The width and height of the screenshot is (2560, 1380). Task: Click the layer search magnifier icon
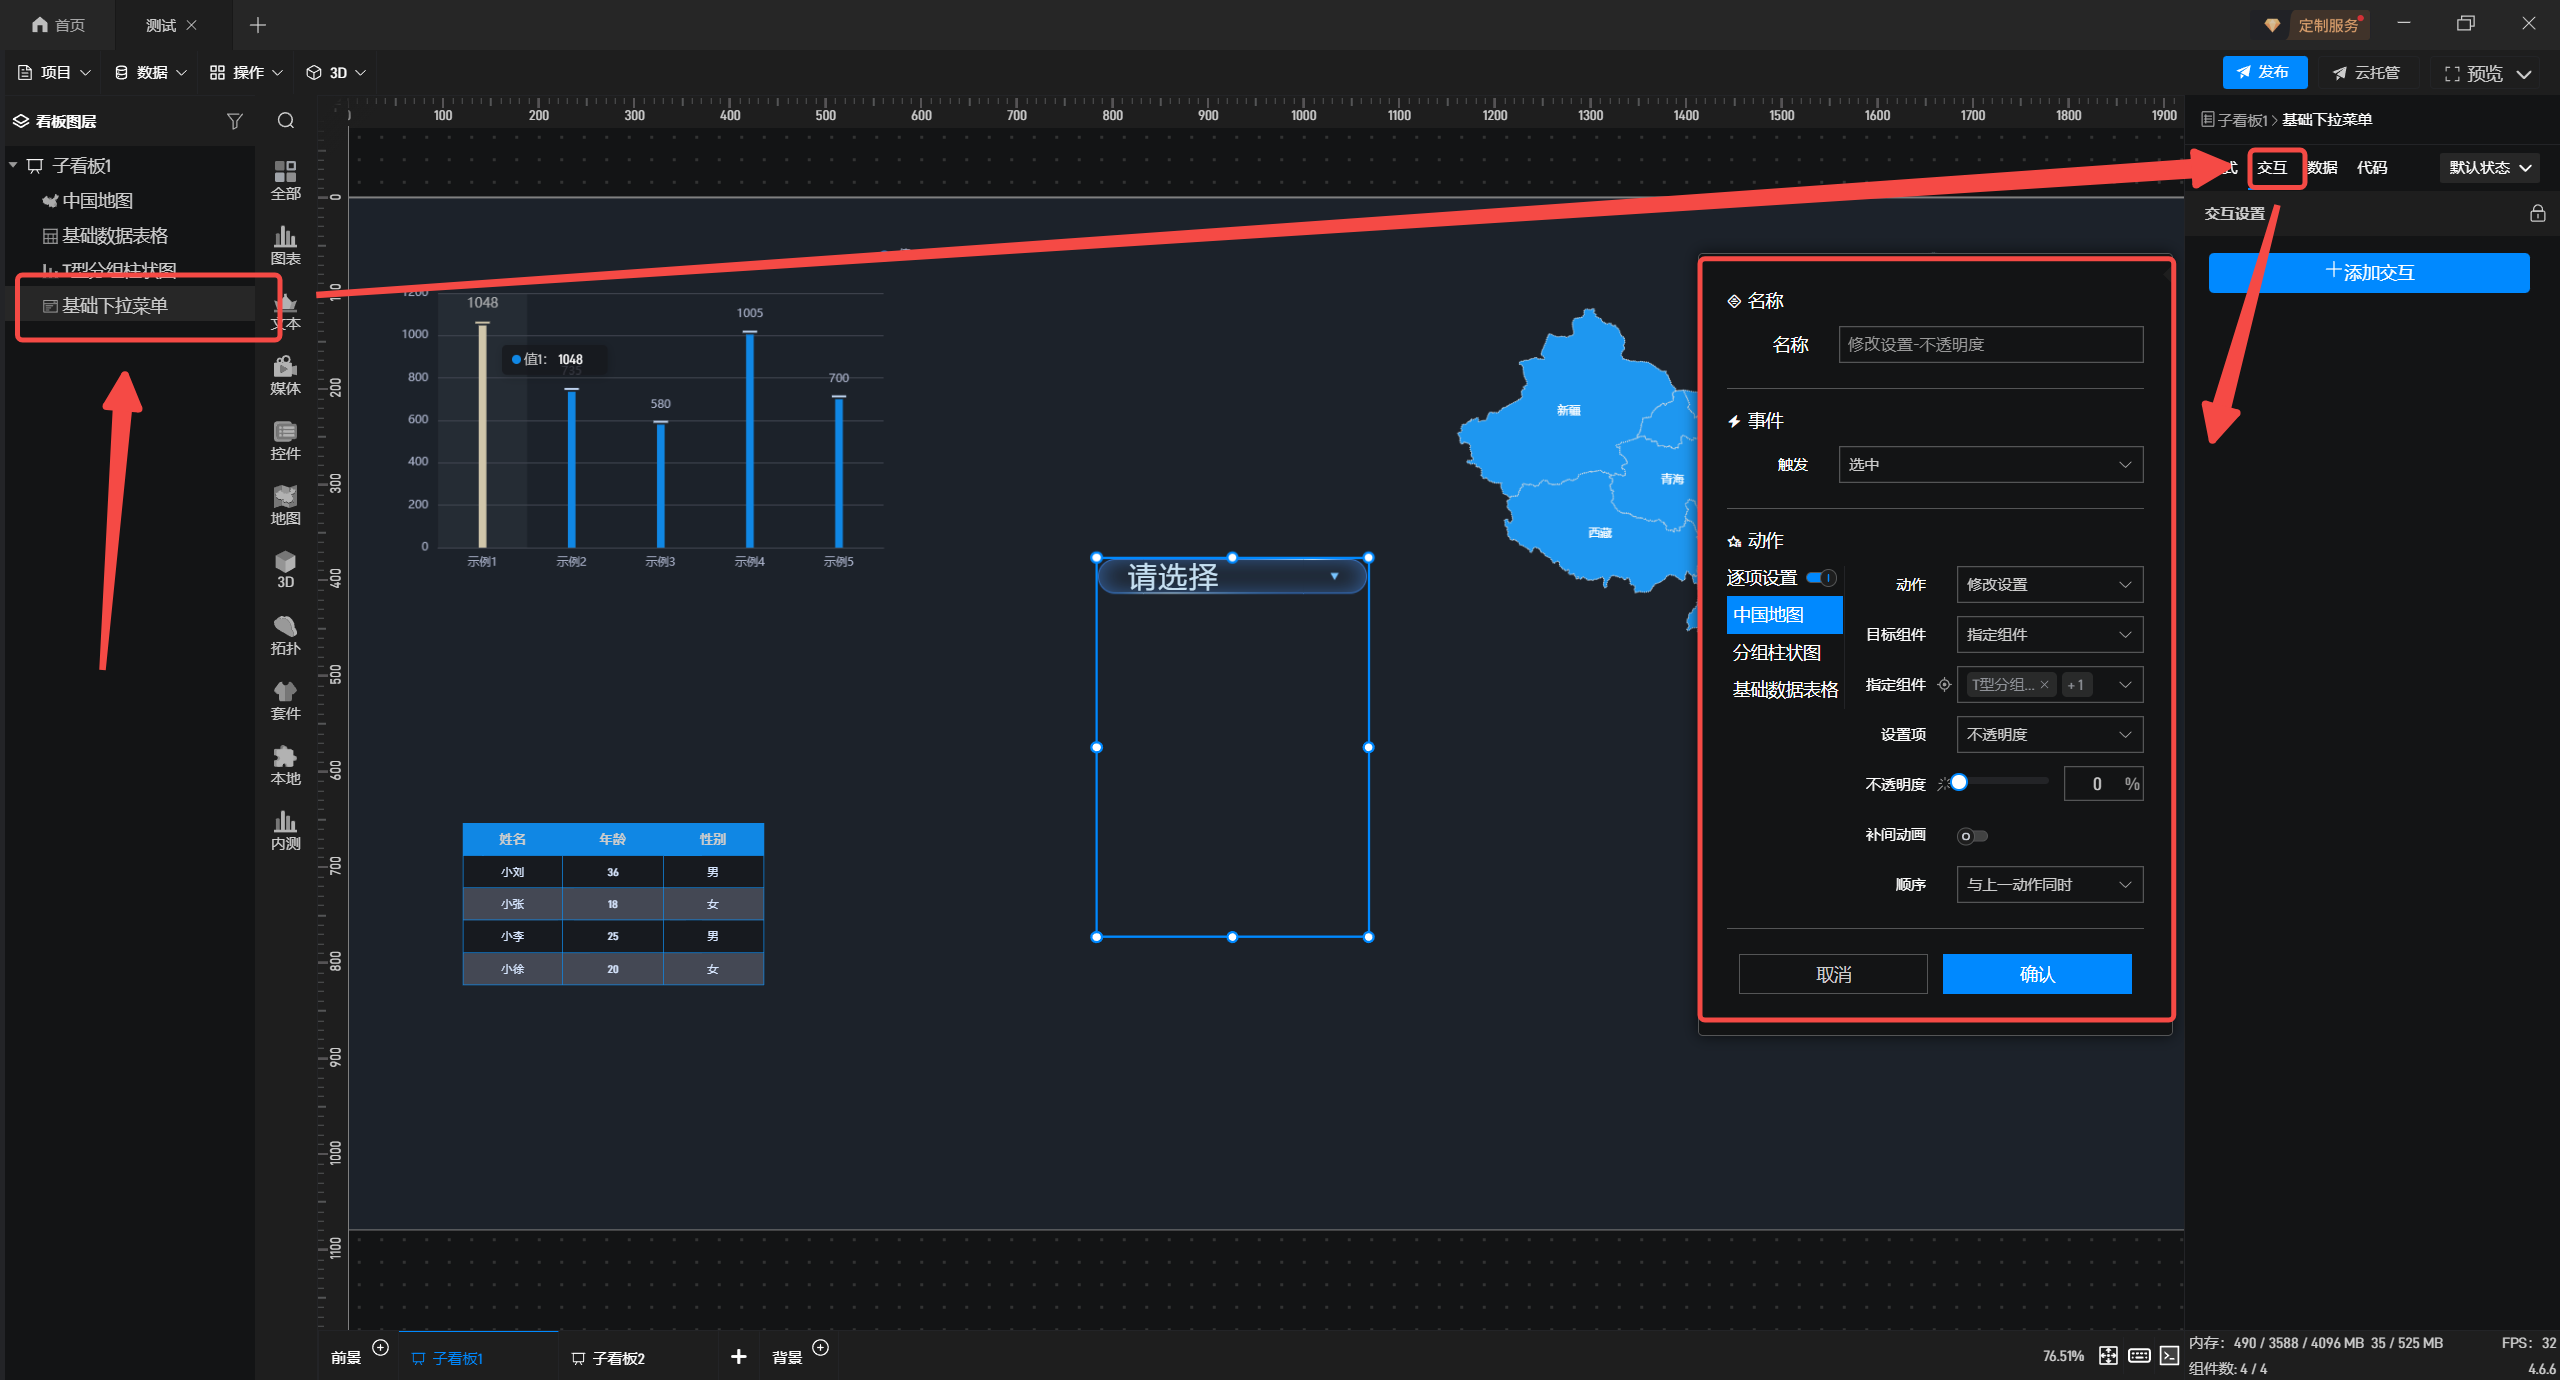coord(286,121)
